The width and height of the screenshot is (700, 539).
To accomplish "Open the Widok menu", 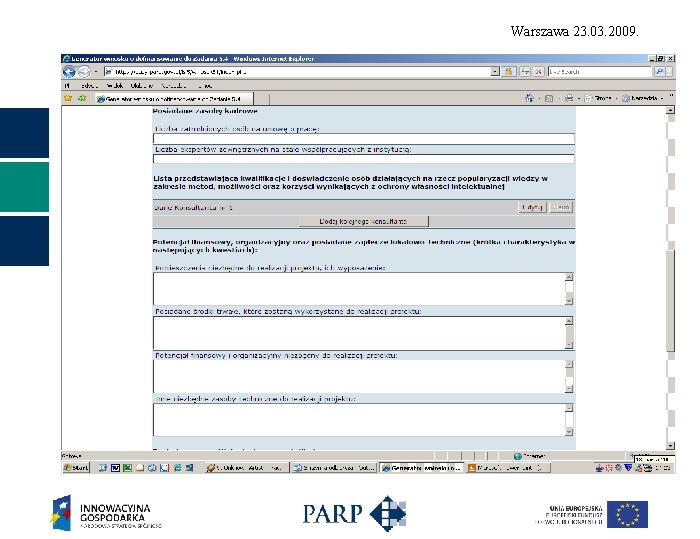I will pos(114,85).
